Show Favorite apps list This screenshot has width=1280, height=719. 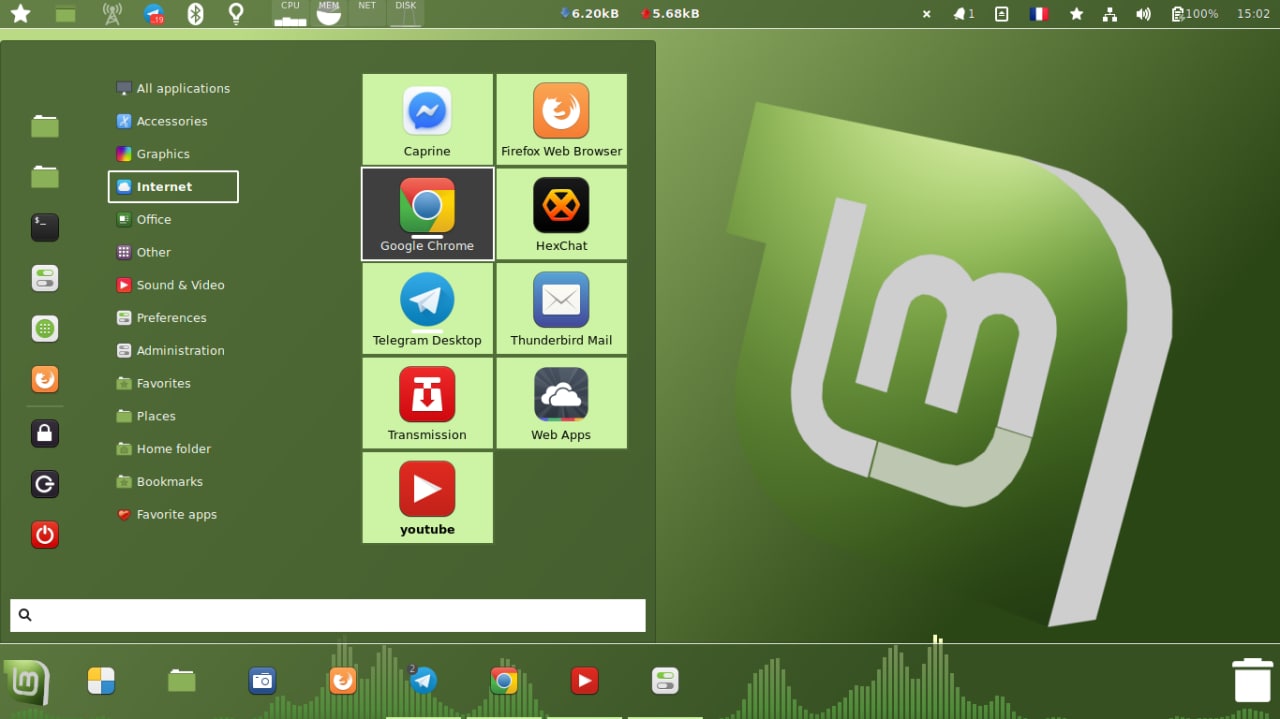pos(173,515)
